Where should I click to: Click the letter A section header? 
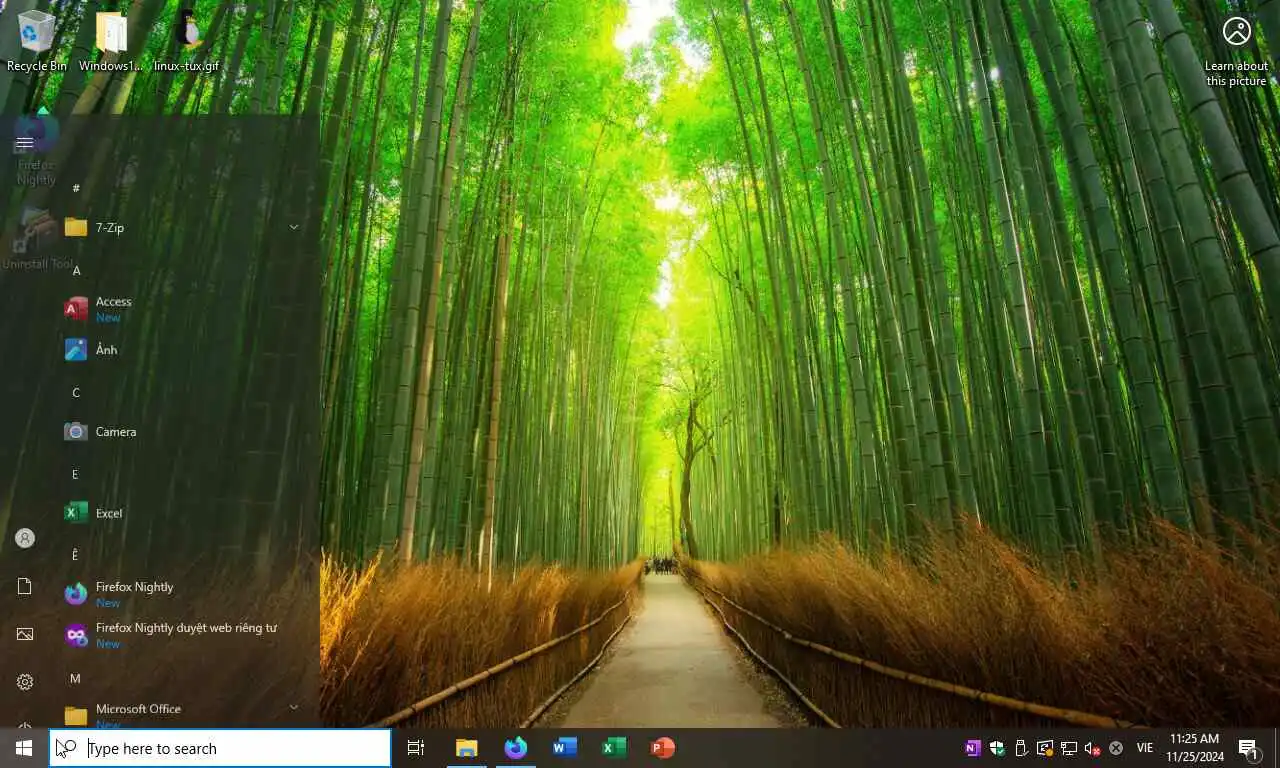tap(76, 270)
